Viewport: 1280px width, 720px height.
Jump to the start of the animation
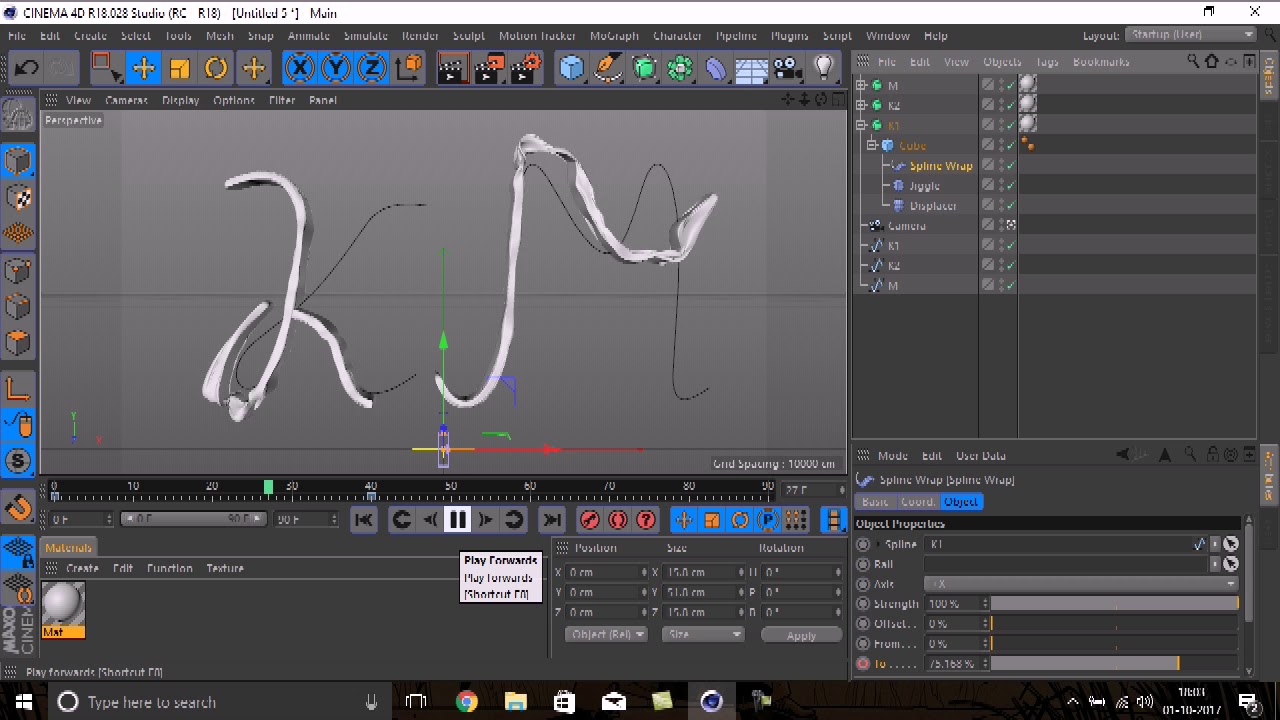point(364,519)
